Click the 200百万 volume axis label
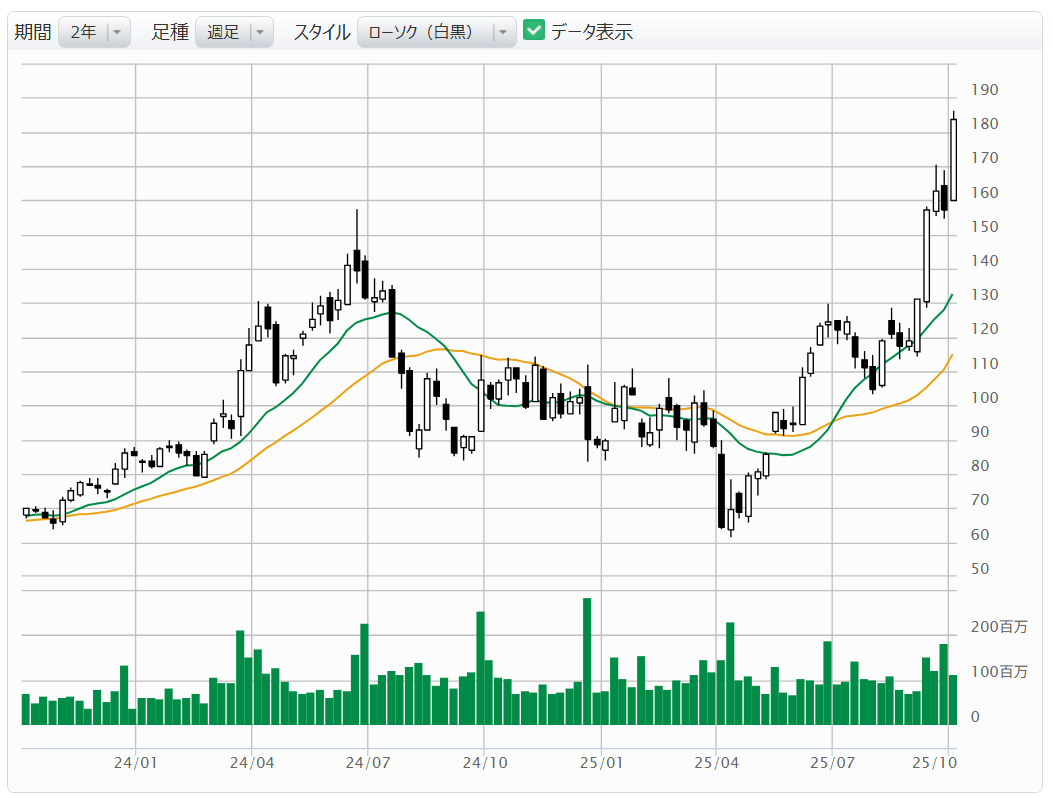 [999, 627]
